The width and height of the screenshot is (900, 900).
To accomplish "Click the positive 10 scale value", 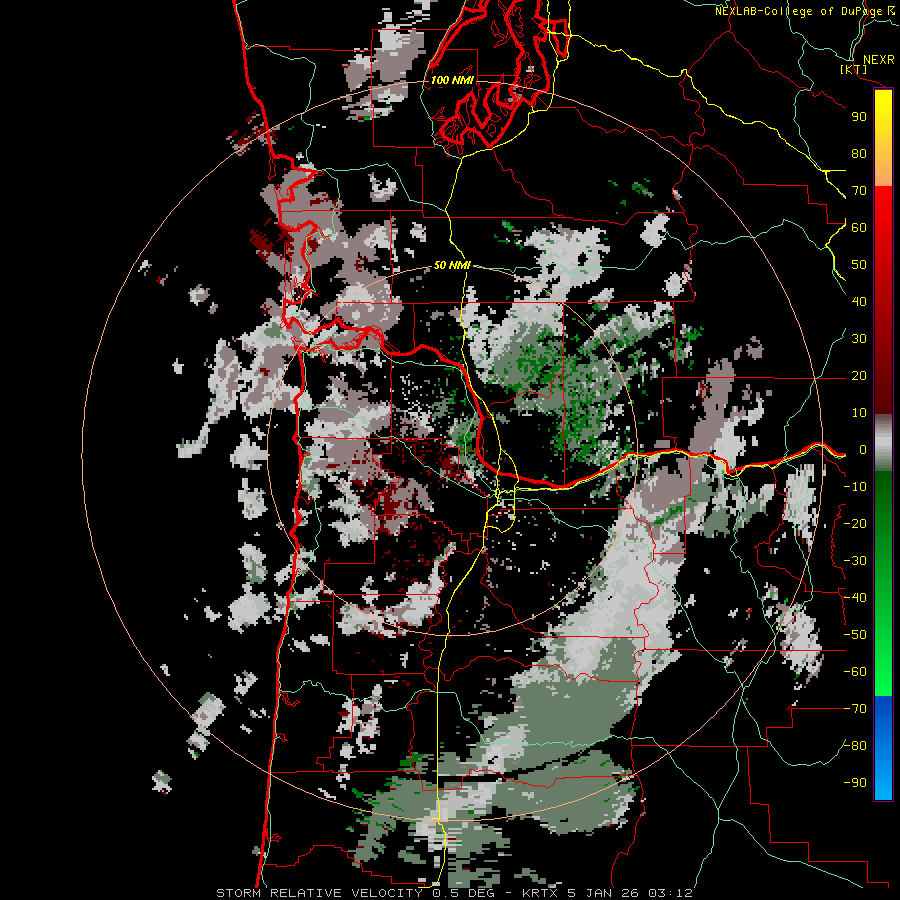I will (x=859, y=413).
